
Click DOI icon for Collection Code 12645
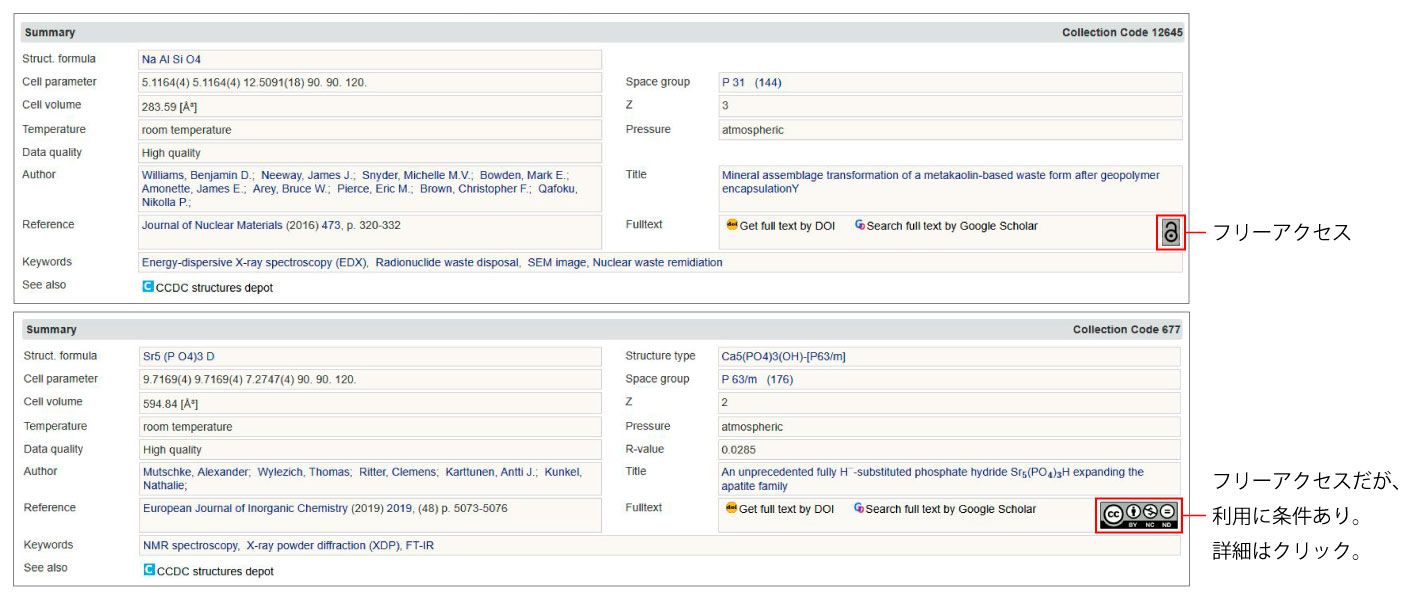[732, 226]
